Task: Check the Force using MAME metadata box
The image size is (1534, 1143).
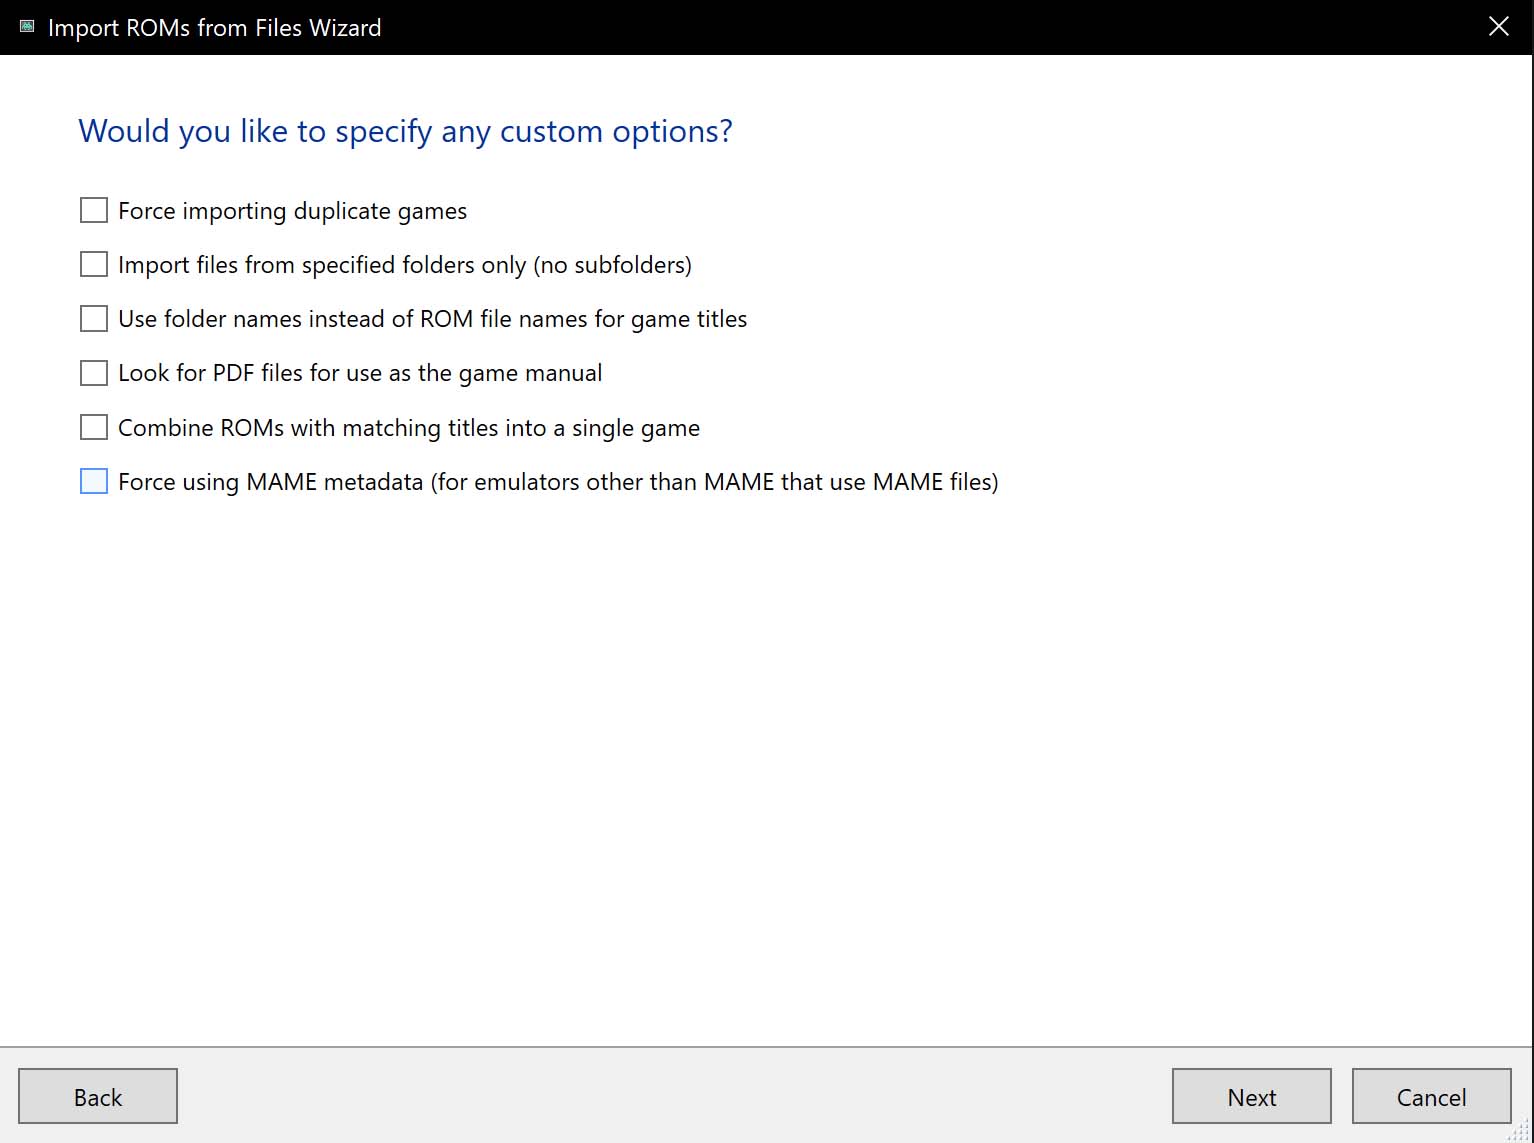Action: [x=94, y=481]
